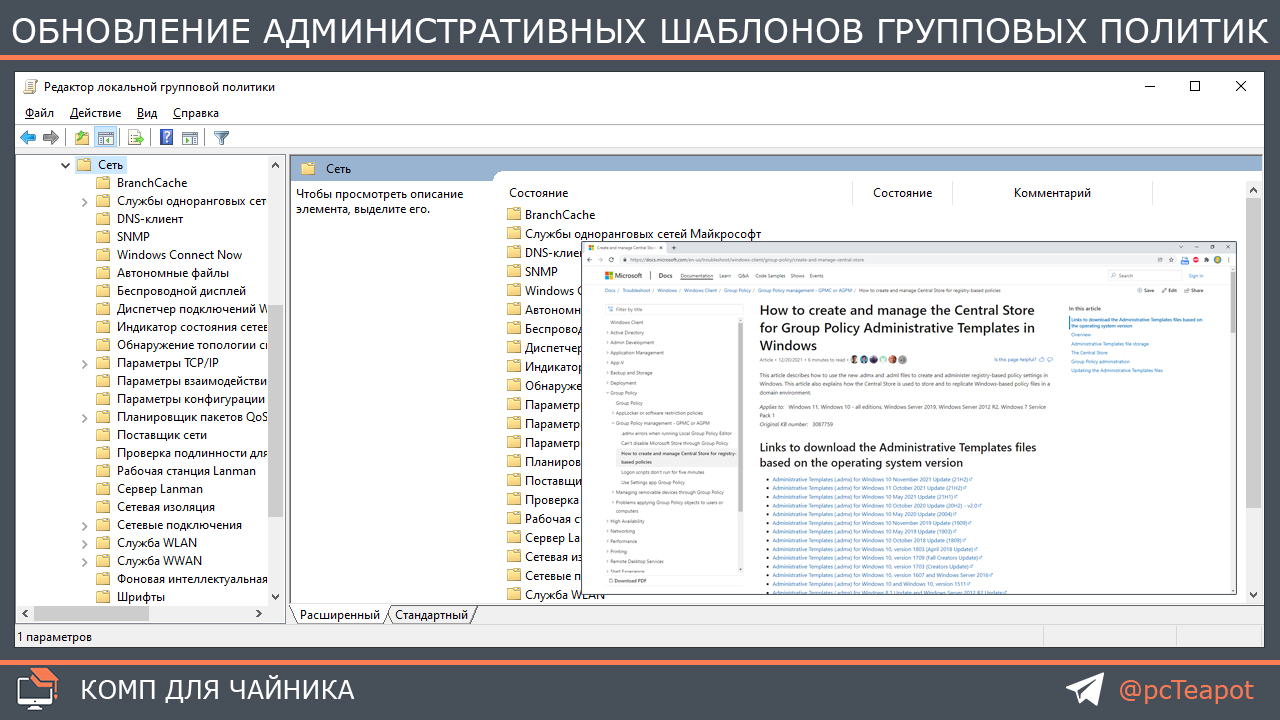Image resolution: width=1280 pixels, height=720 pixels.
Task: Click the BranchCache folder icon in the list pane
Action: pyautogui.click(x=514, y=215)
